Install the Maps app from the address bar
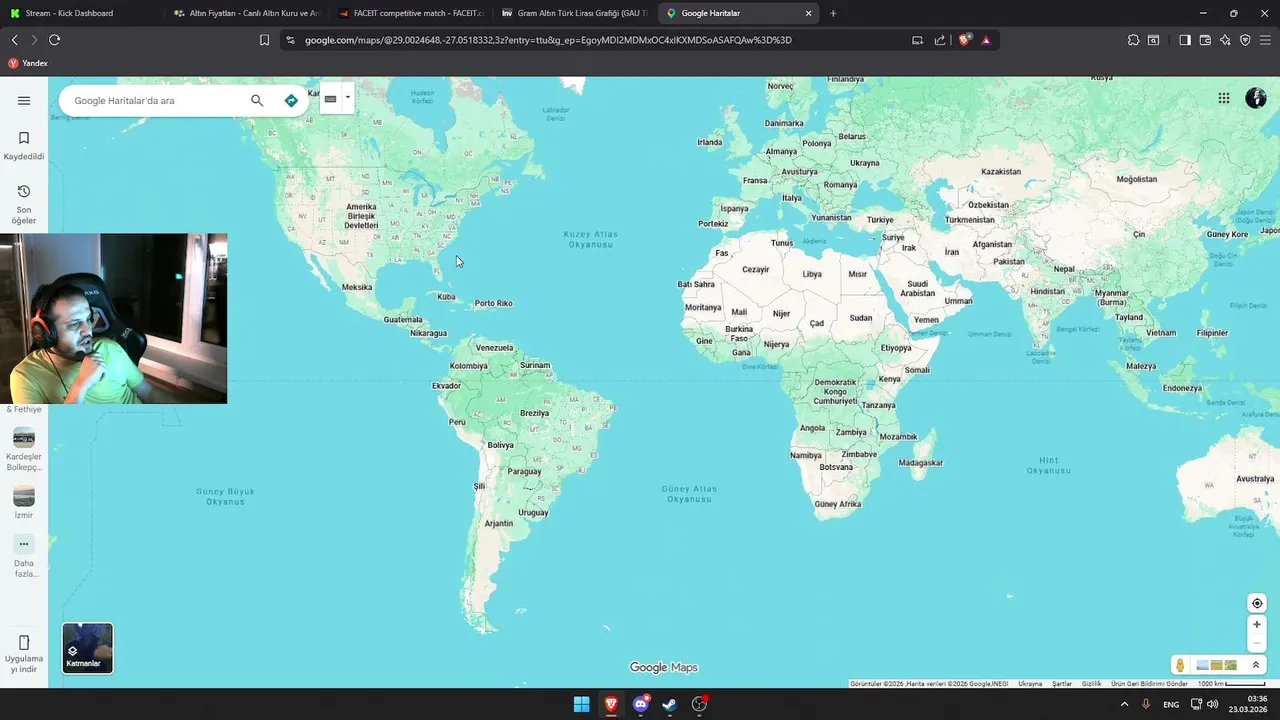This screenshot has height=720, width=1280. point(917,40)
